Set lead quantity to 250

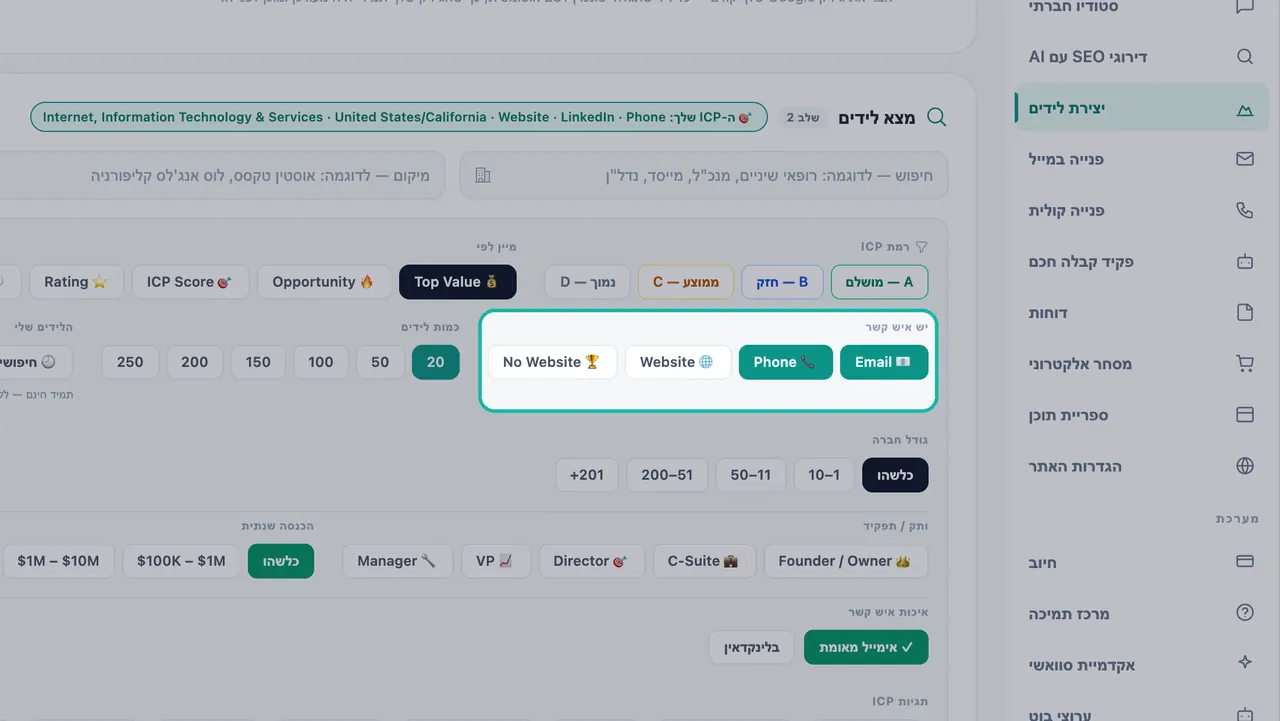point(130,362)
